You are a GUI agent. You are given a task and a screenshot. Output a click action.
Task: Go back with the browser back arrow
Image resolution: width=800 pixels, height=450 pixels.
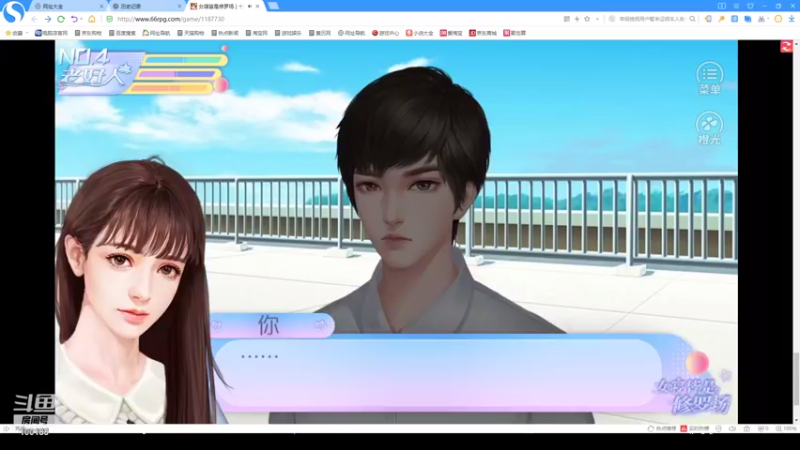34,19
